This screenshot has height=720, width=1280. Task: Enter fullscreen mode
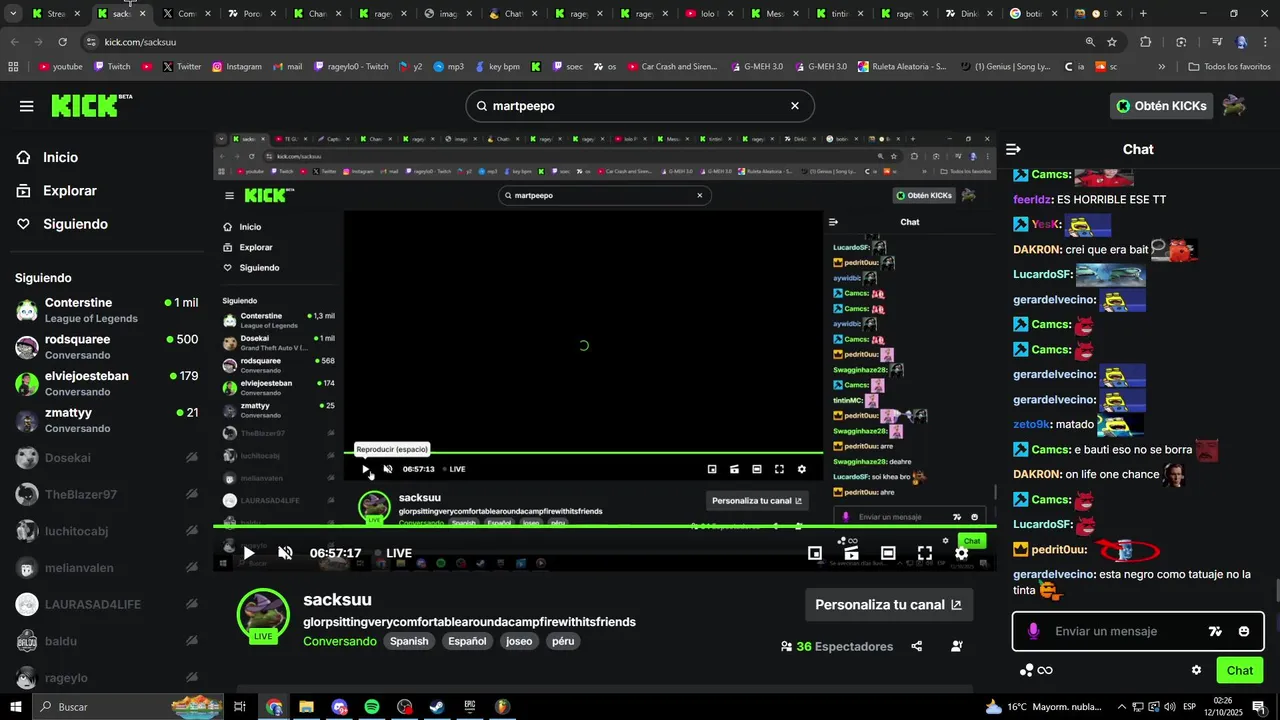pos(925,553)
